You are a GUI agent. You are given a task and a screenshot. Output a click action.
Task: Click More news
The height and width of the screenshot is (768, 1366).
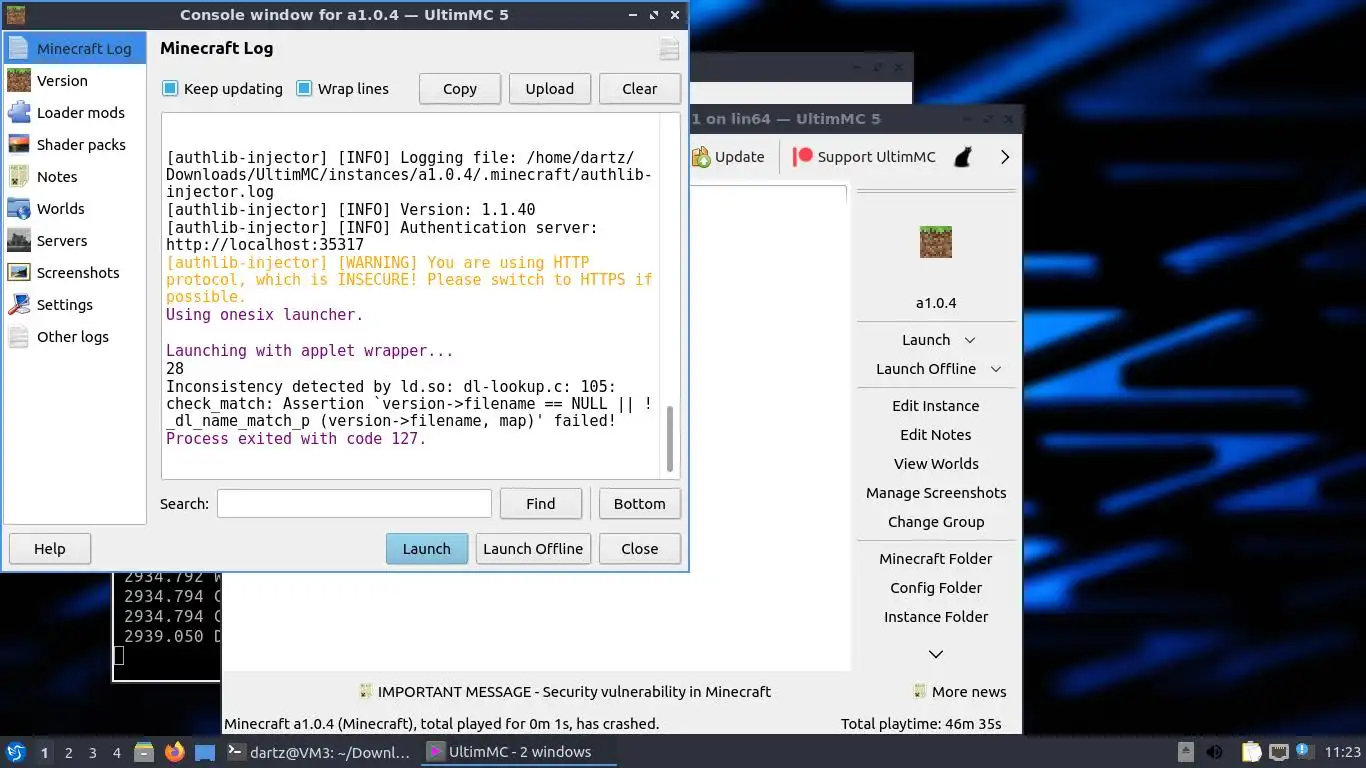(960, 691)
